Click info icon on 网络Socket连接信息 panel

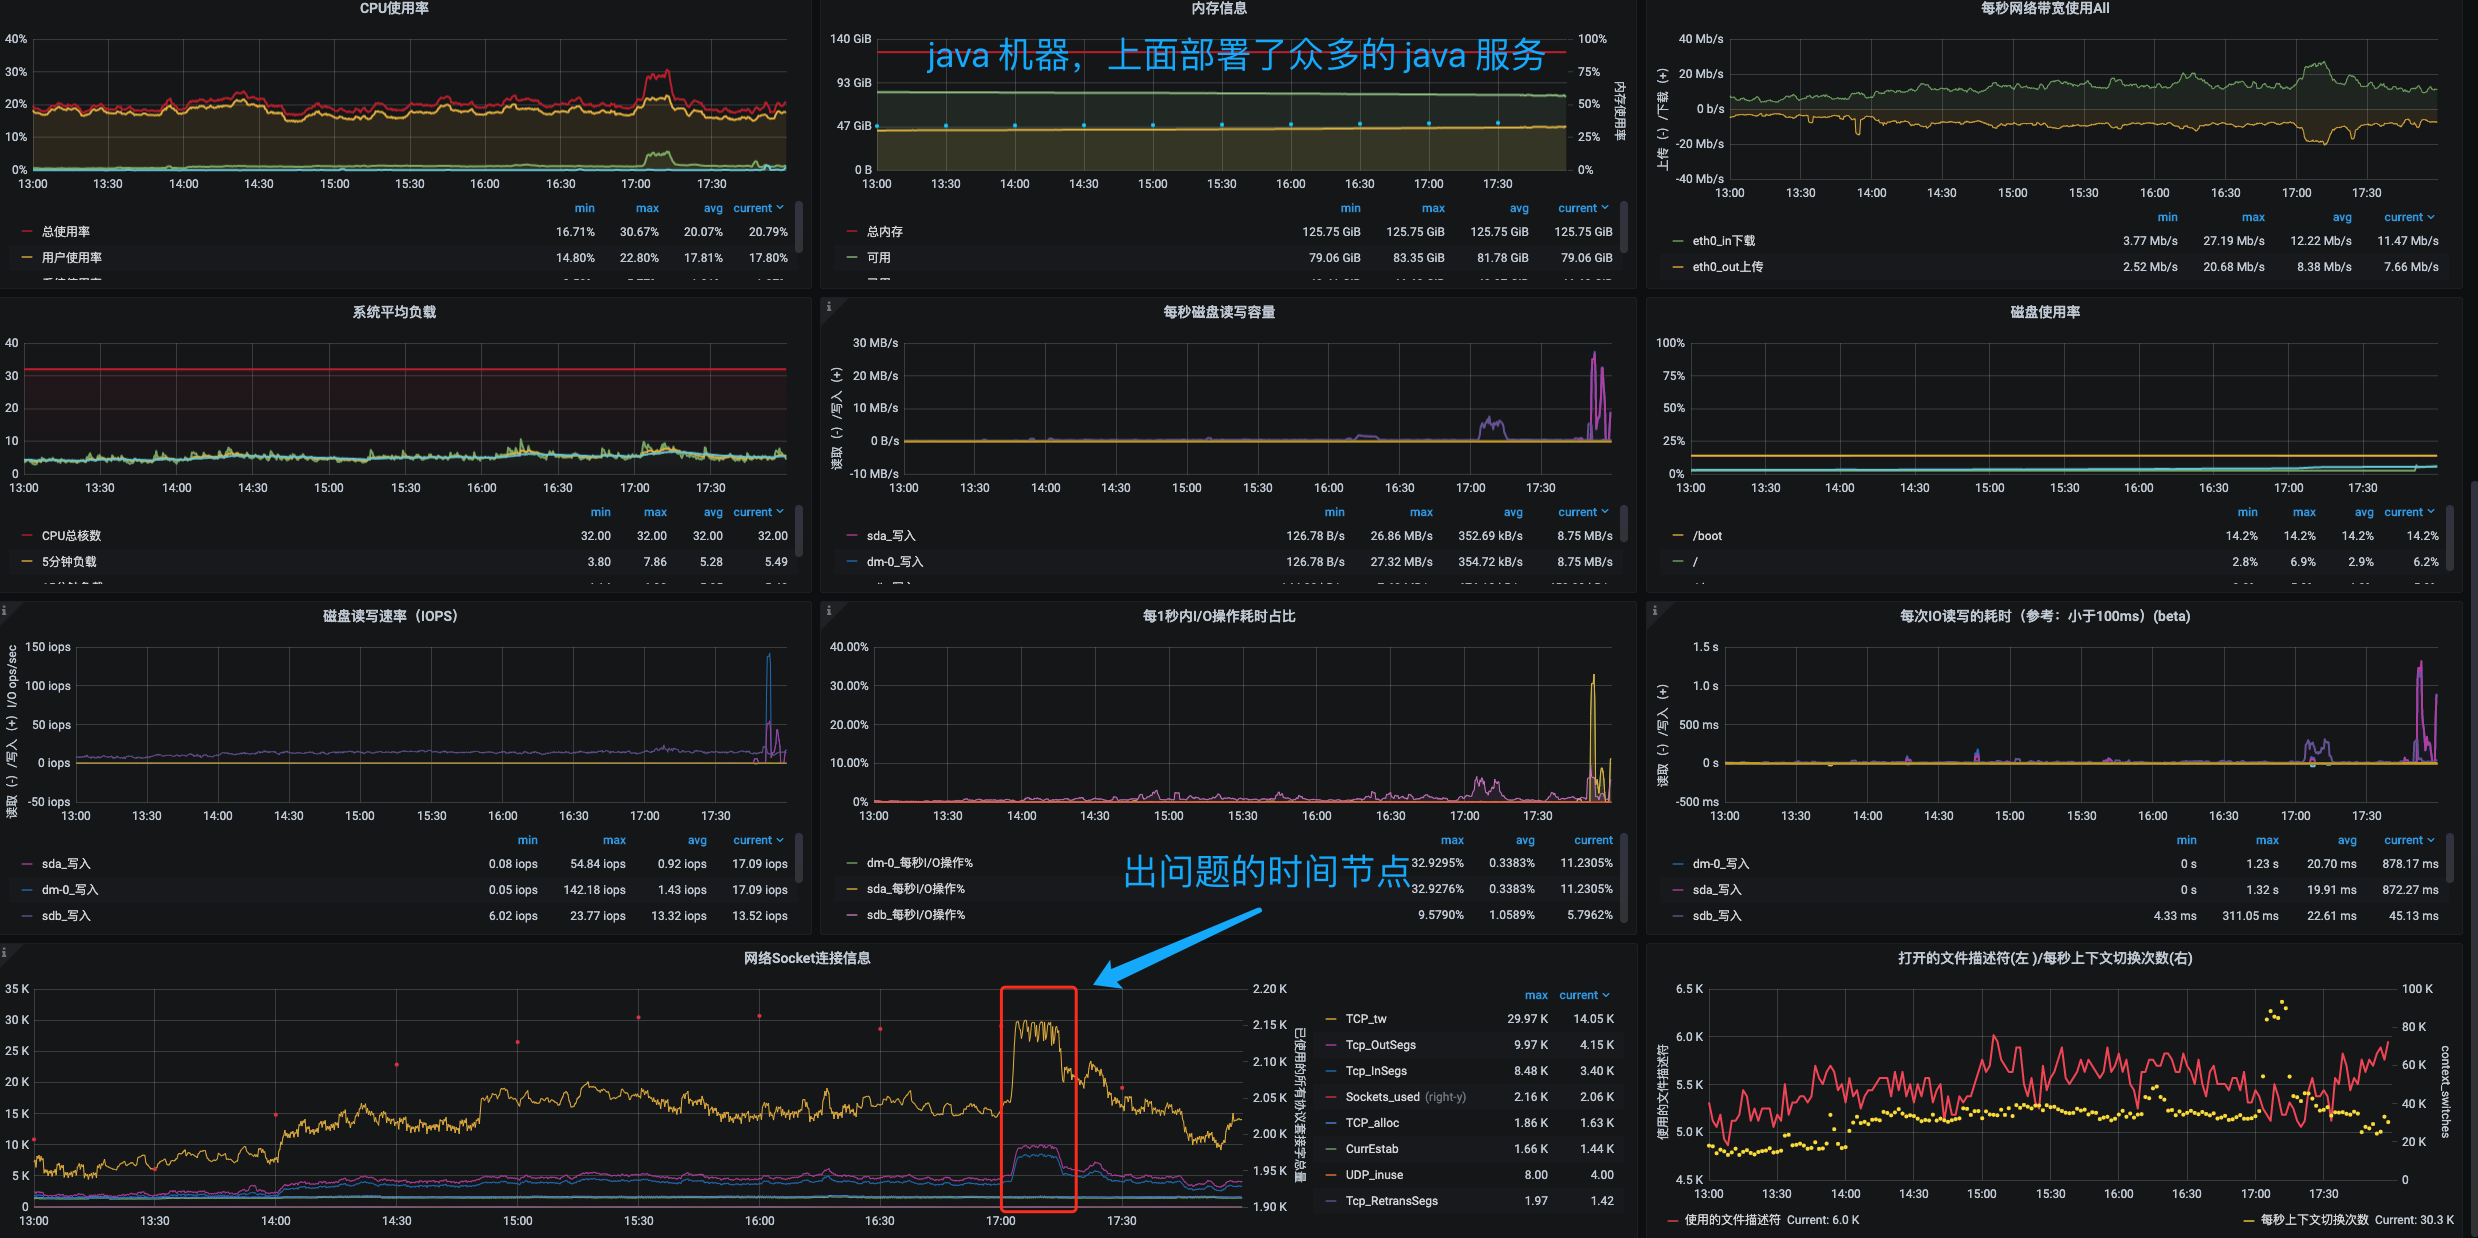[x=4, y=953]
